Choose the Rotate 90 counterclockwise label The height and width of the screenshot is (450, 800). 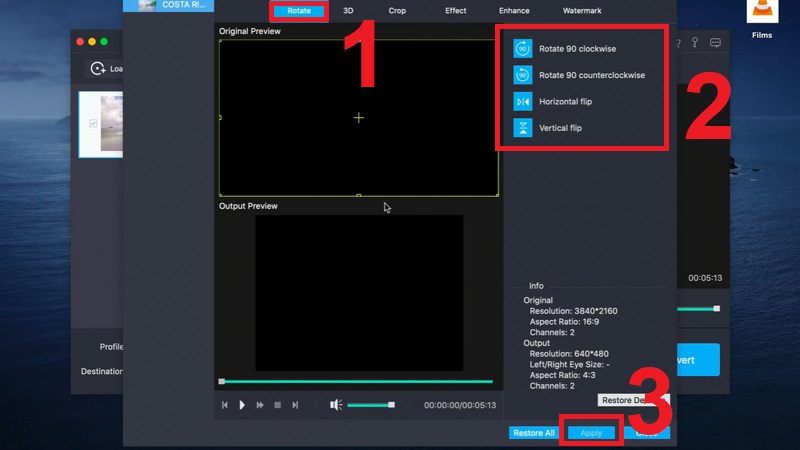(592, 75)
